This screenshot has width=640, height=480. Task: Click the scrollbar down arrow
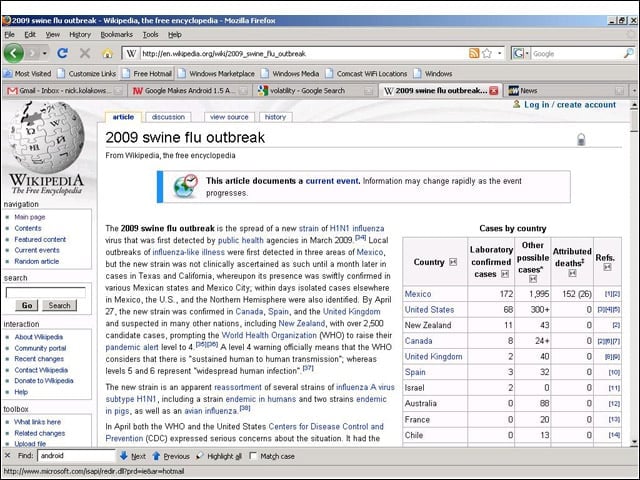click(x=634, y=442)
